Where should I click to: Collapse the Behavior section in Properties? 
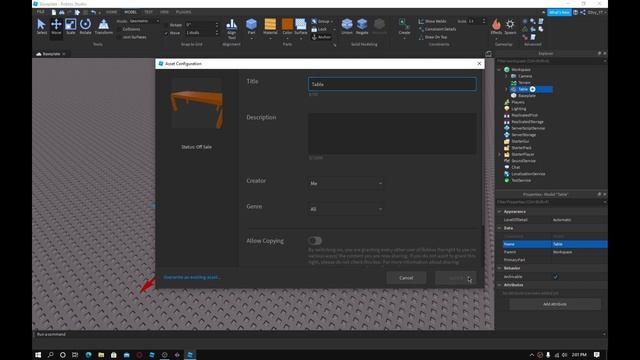pos(499,268)
